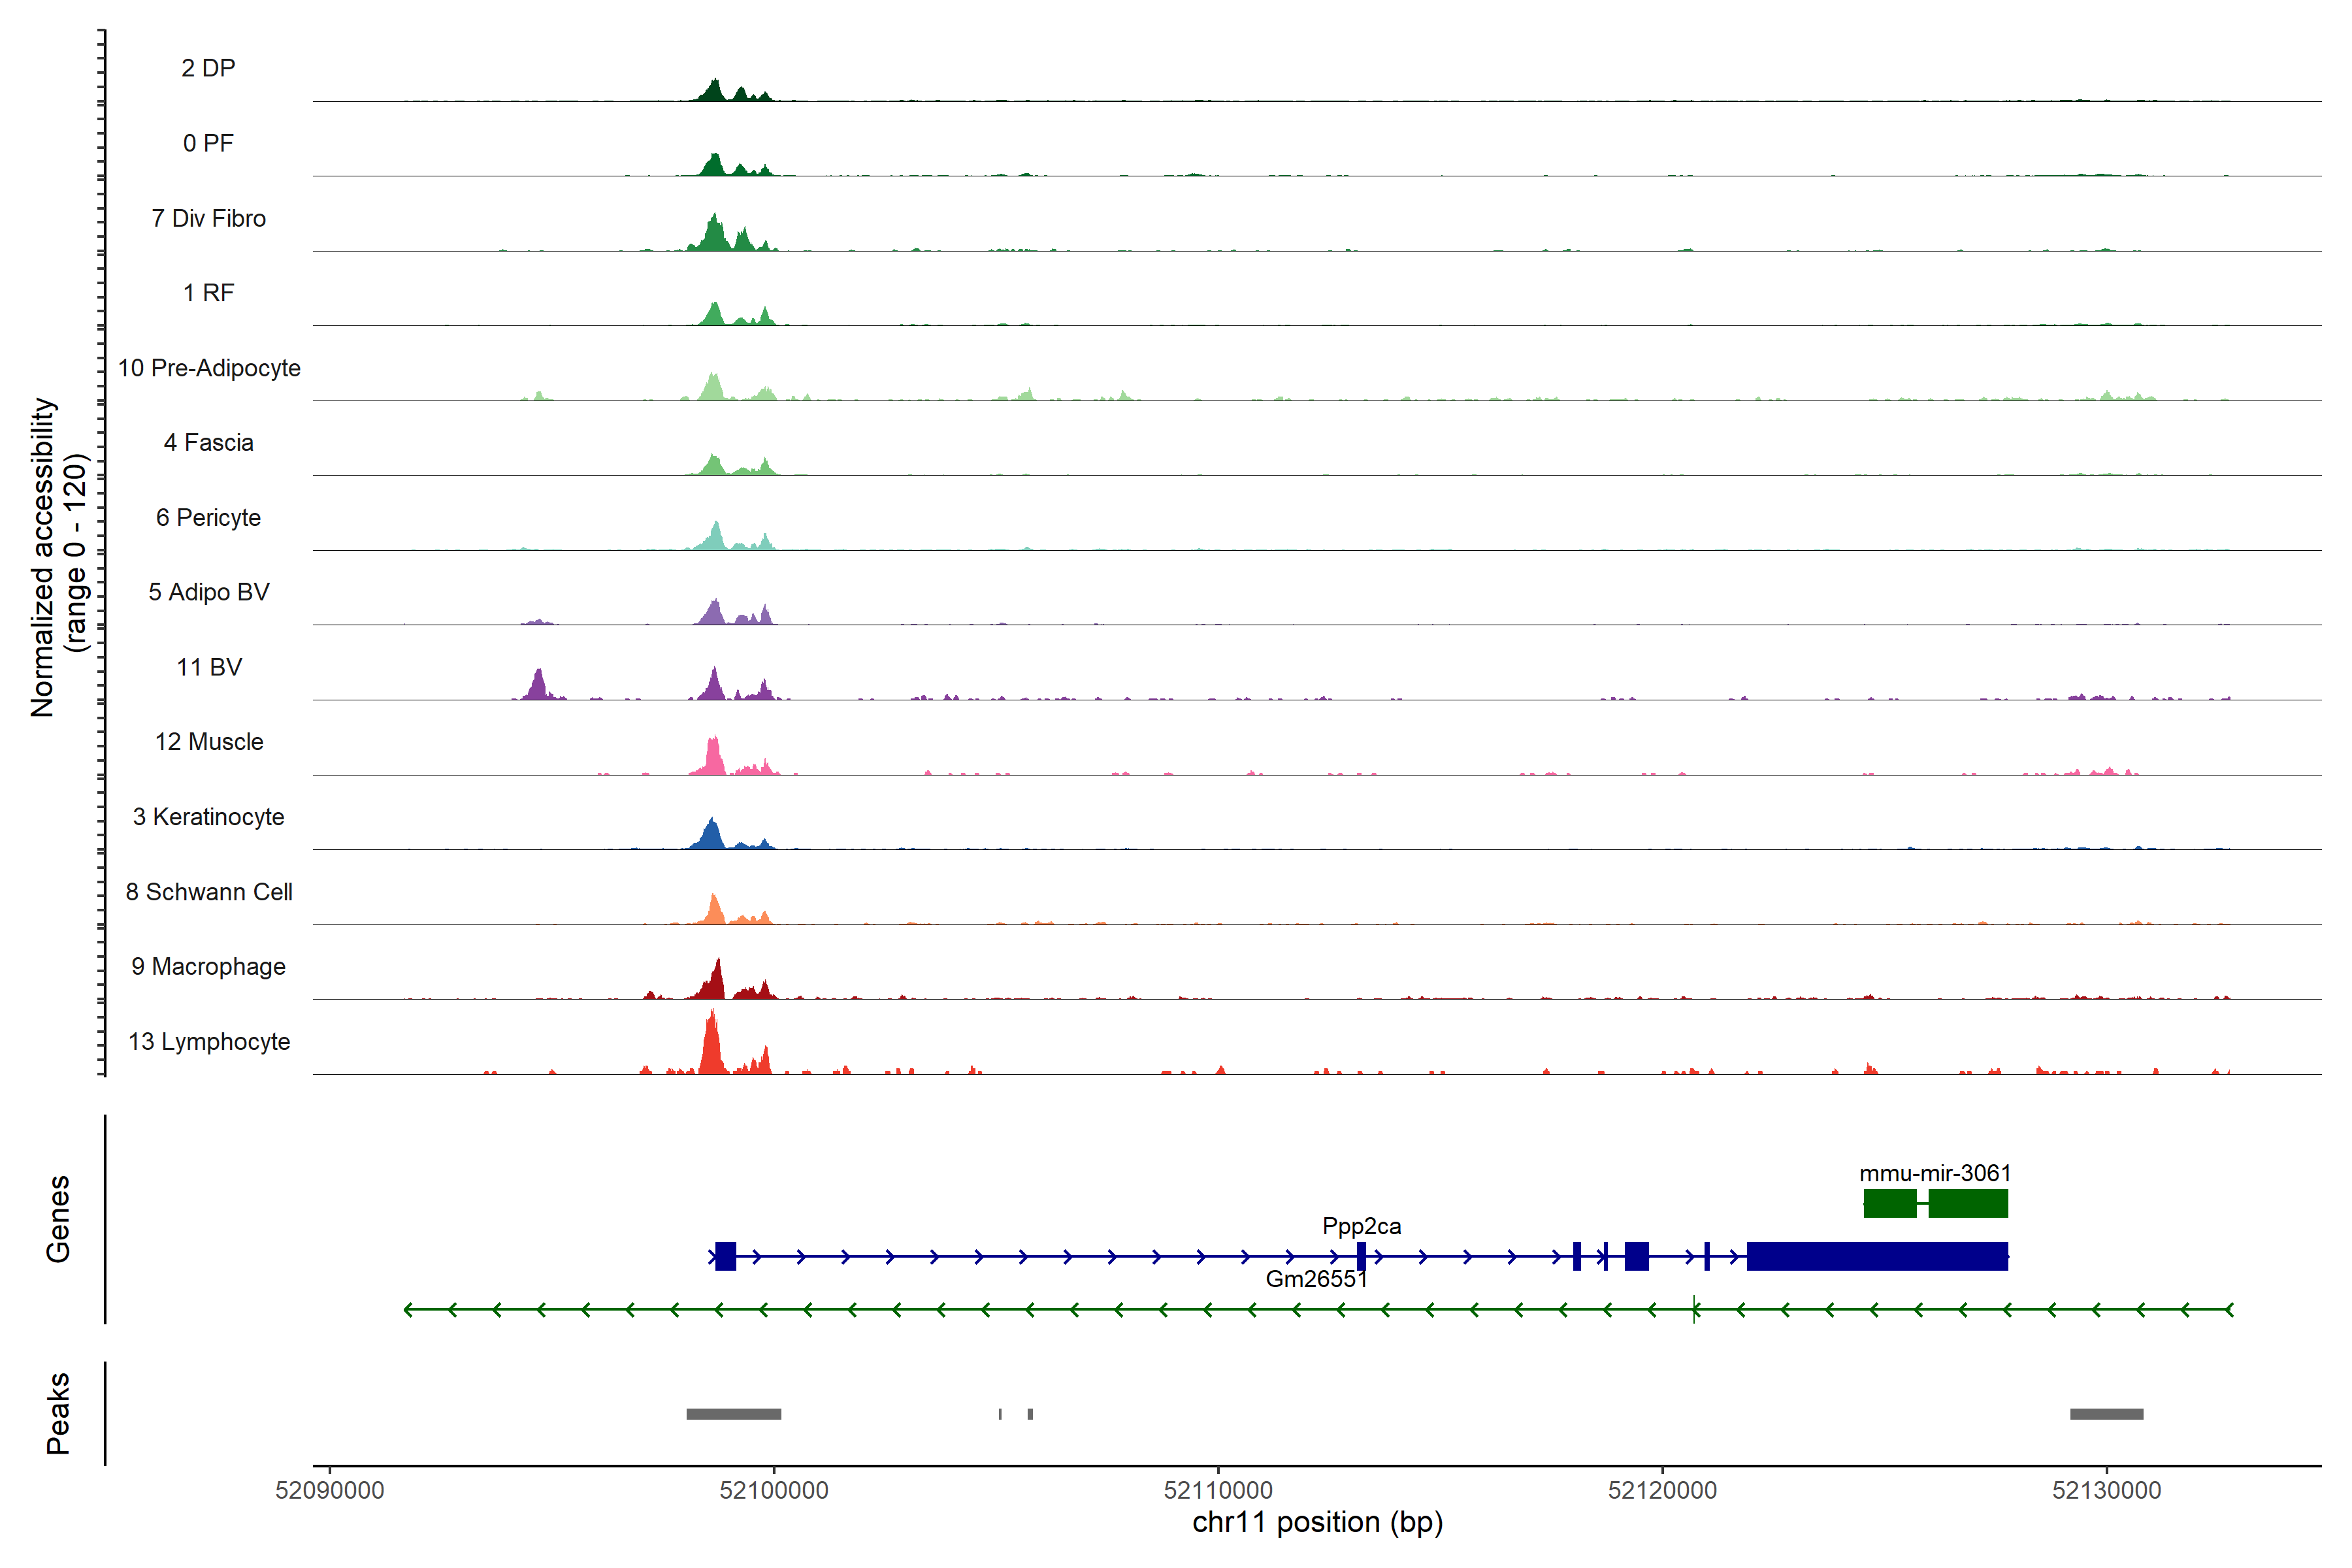The image size is (2352, 1568).
Task: Click the Gm26551 gene label
Action: click(1316, 1279)
